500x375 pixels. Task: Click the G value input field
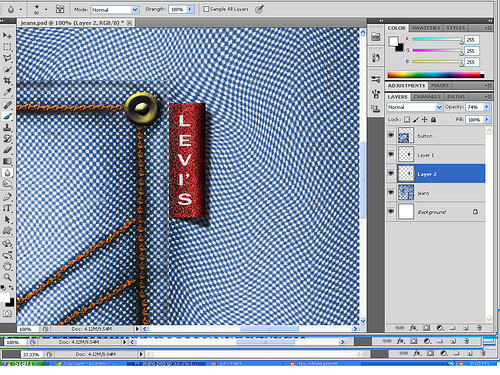point(472,51)
